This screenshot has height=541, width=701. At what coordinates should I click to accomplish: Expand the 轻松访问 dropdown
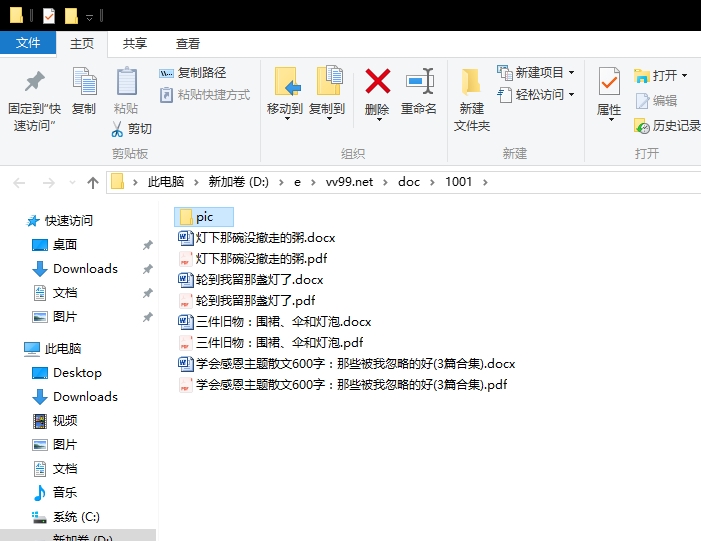(x=571, y=95)
